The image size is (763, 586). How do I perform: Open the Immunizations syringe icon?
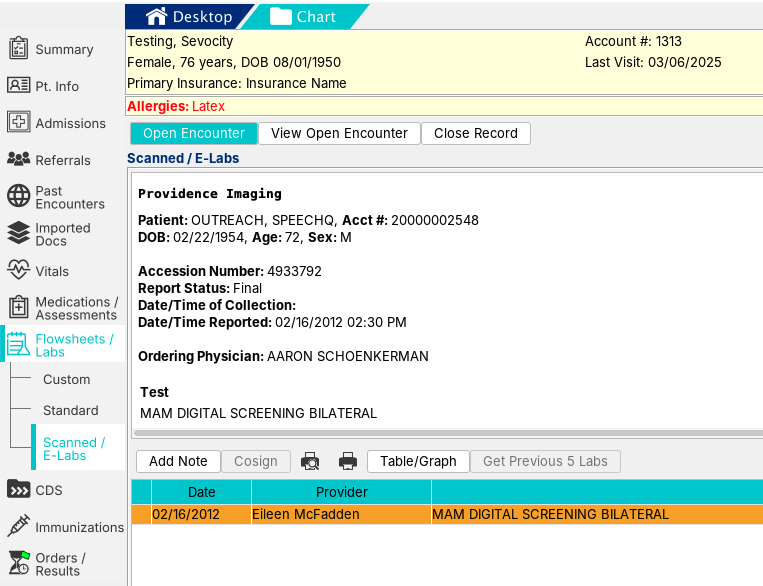pos(18,526)
